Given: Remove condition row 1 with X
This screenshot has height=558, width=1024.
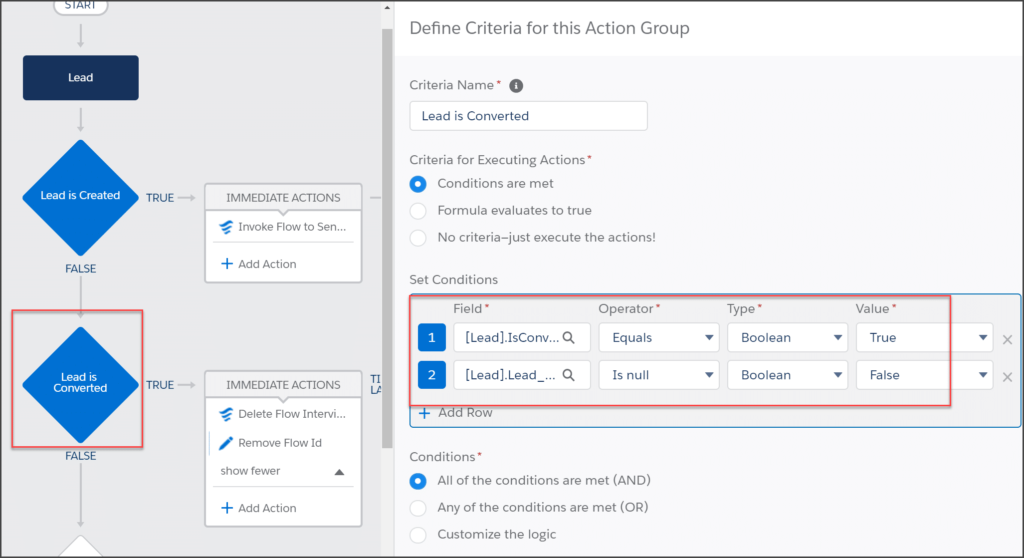Looking at the screenshot, I should coord(1007,339).
